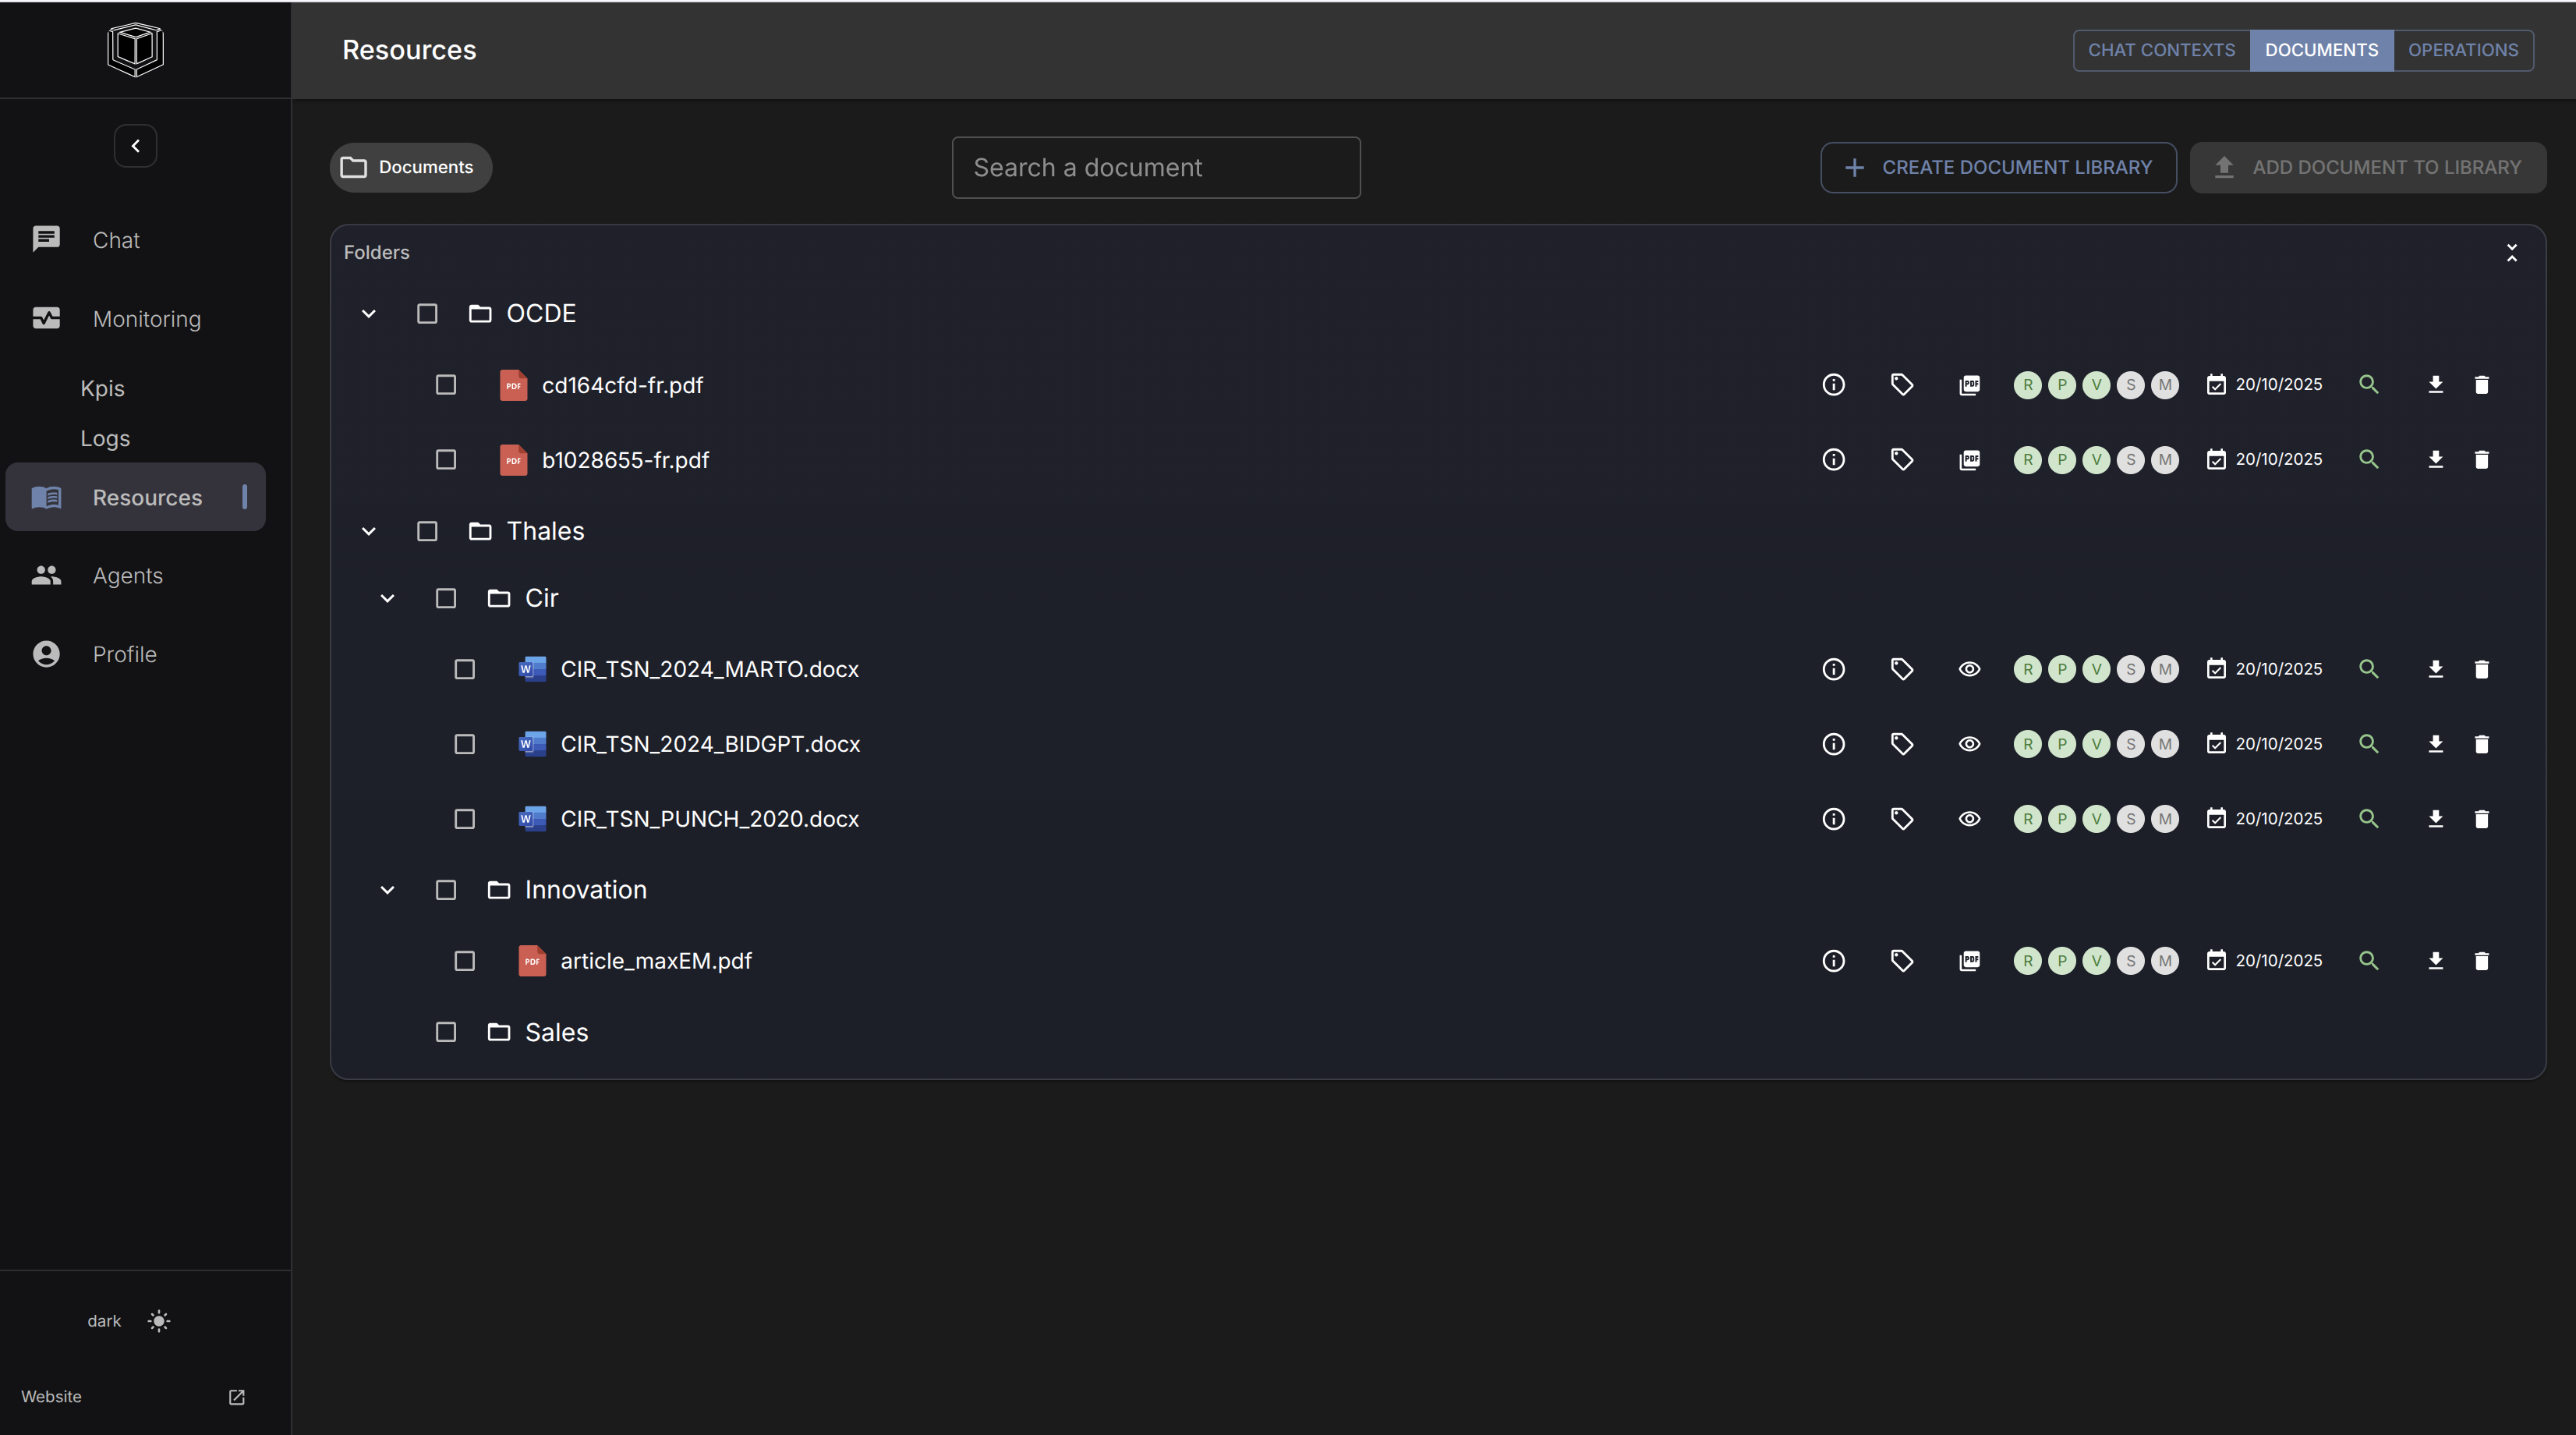Check the OCDE folder checkbox

[427, 314]
